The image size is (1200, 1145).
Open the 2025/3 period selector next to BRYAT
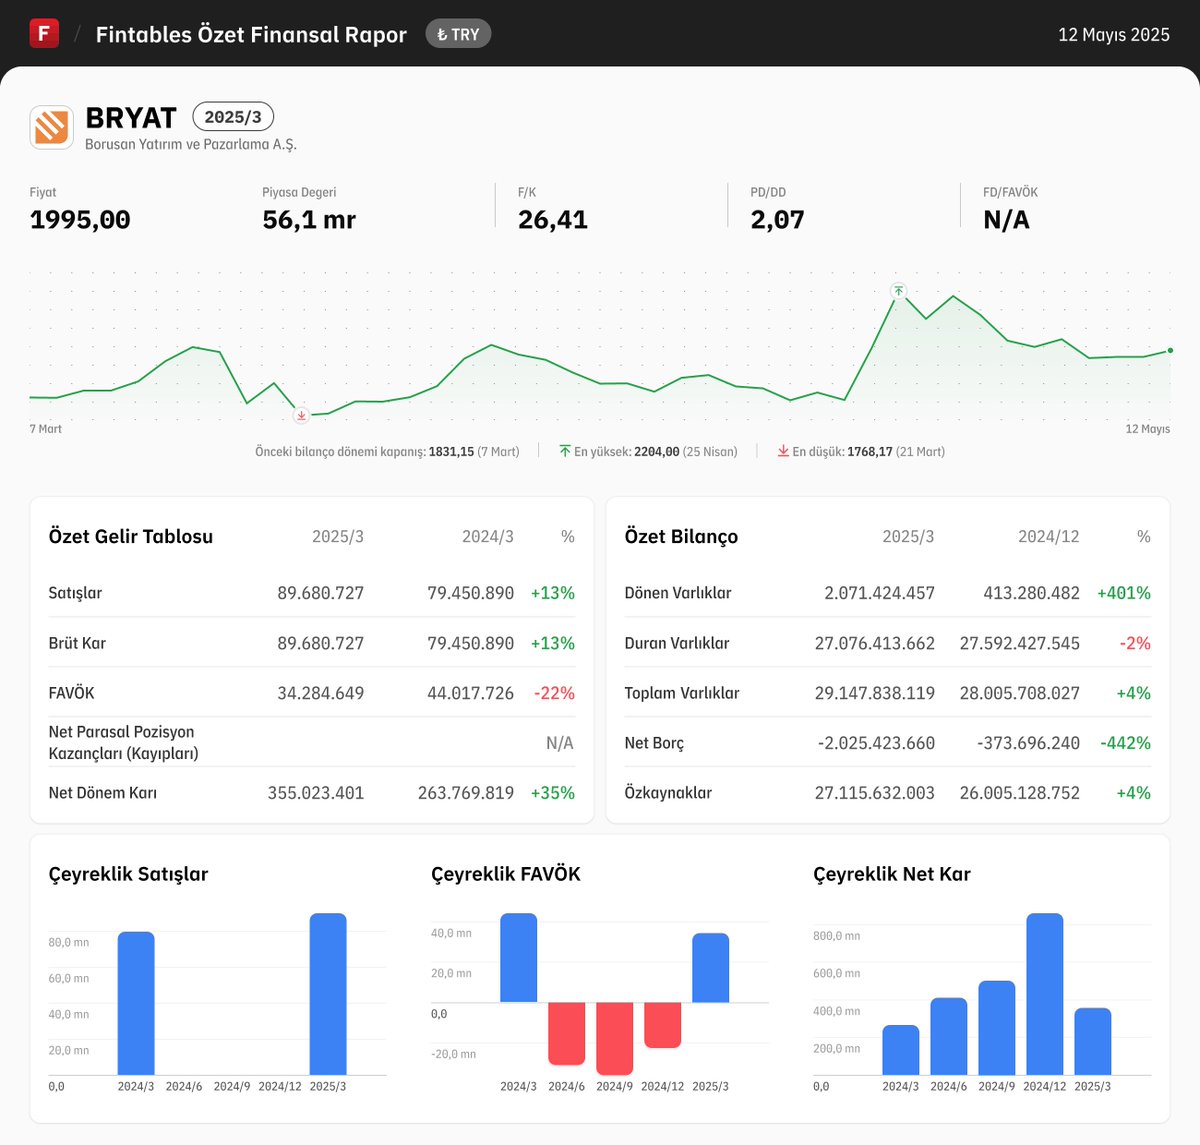click(x=232, y=116)
